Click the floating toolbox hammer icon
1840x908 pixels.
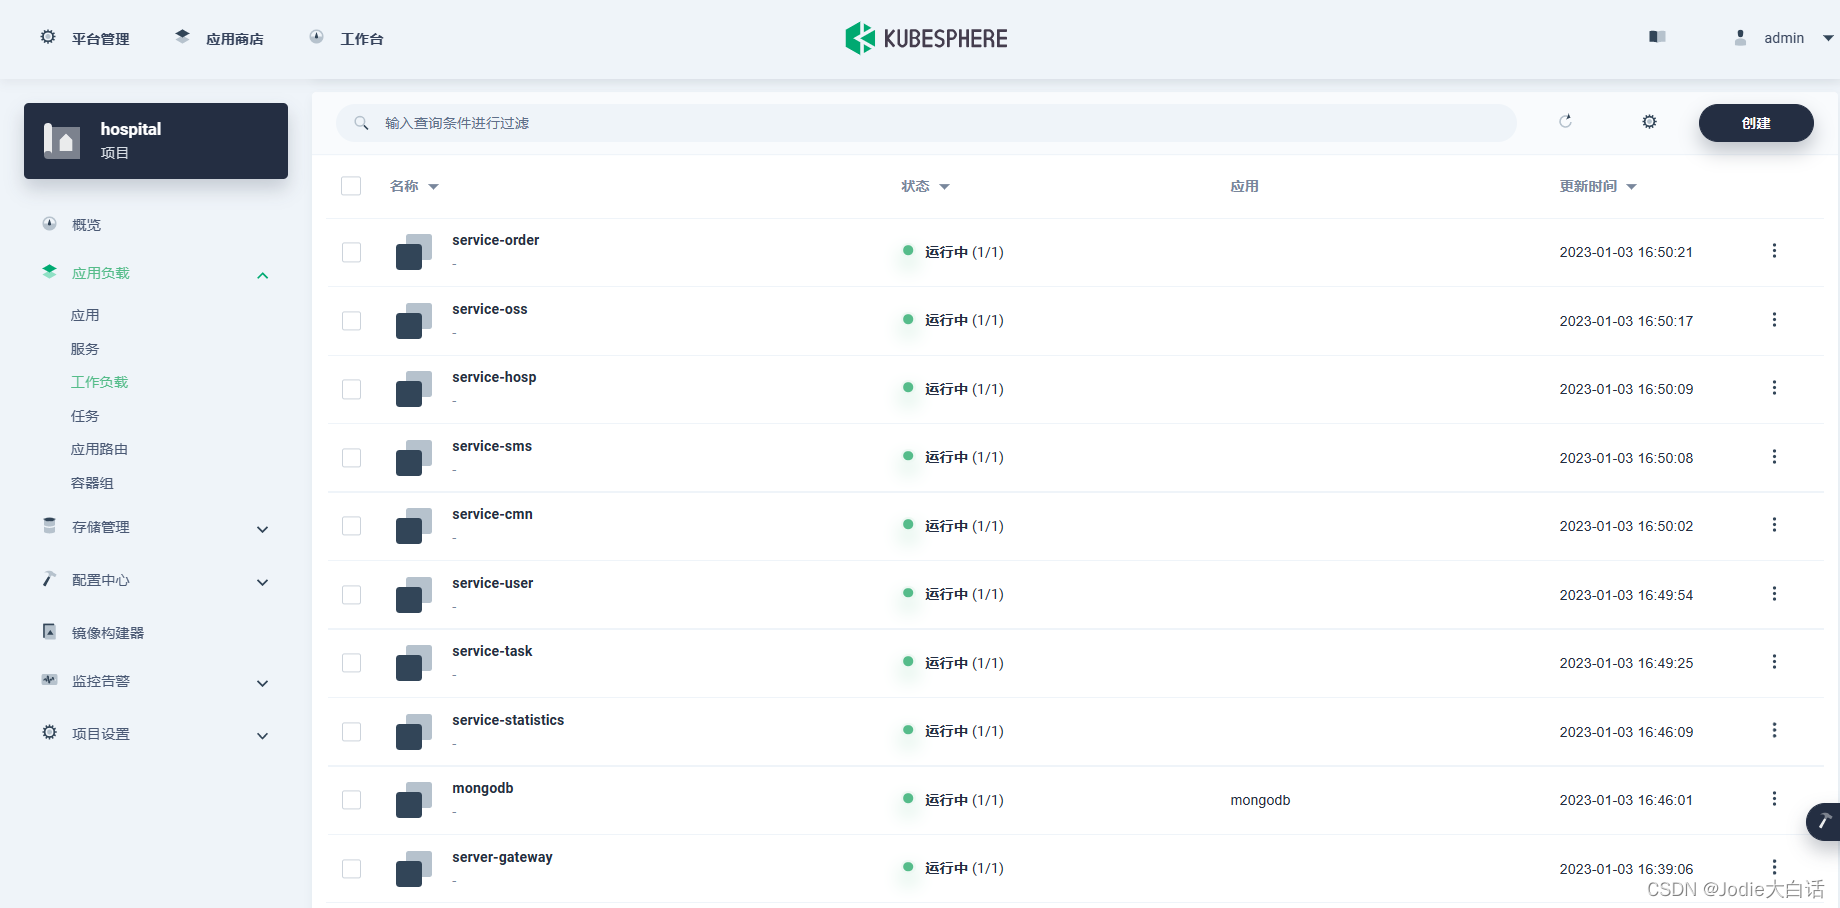point(1824,821)
